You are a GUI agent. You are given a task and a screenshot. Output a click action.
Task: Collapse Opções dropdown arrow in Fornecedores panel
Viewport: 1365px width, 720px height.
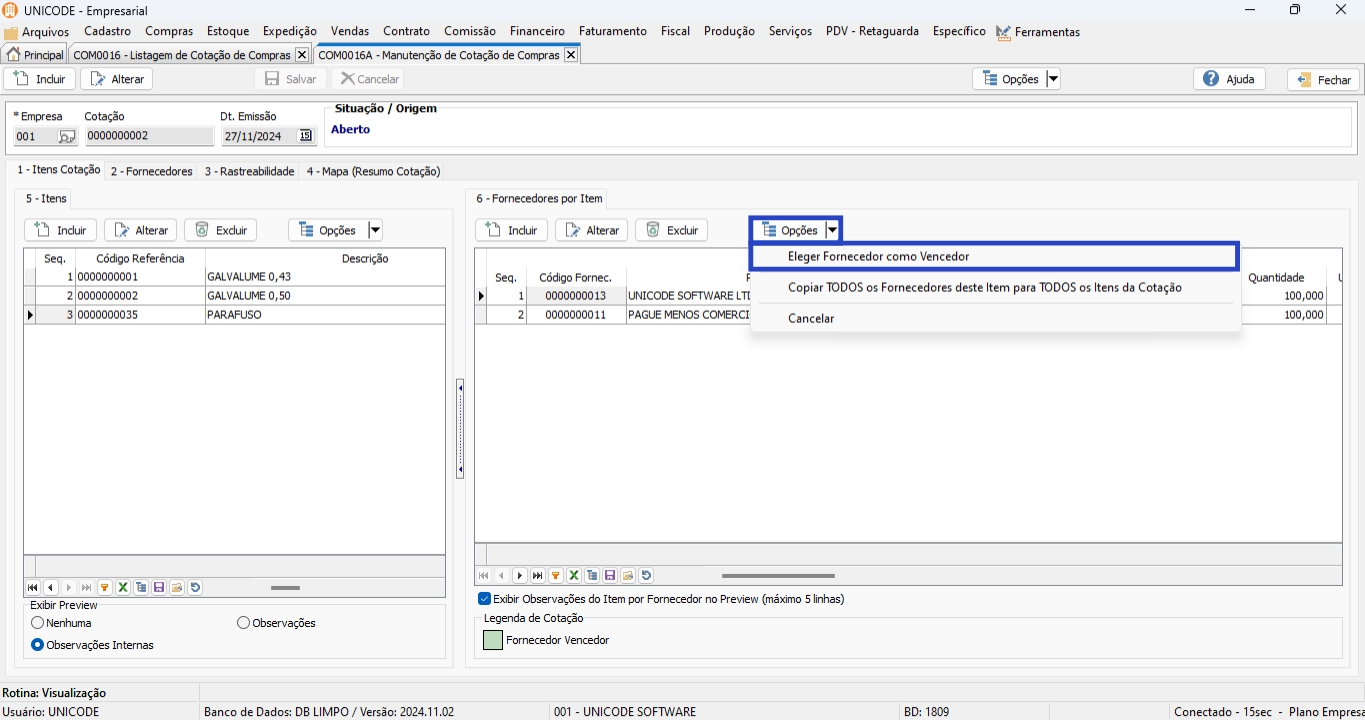(832, 230)
